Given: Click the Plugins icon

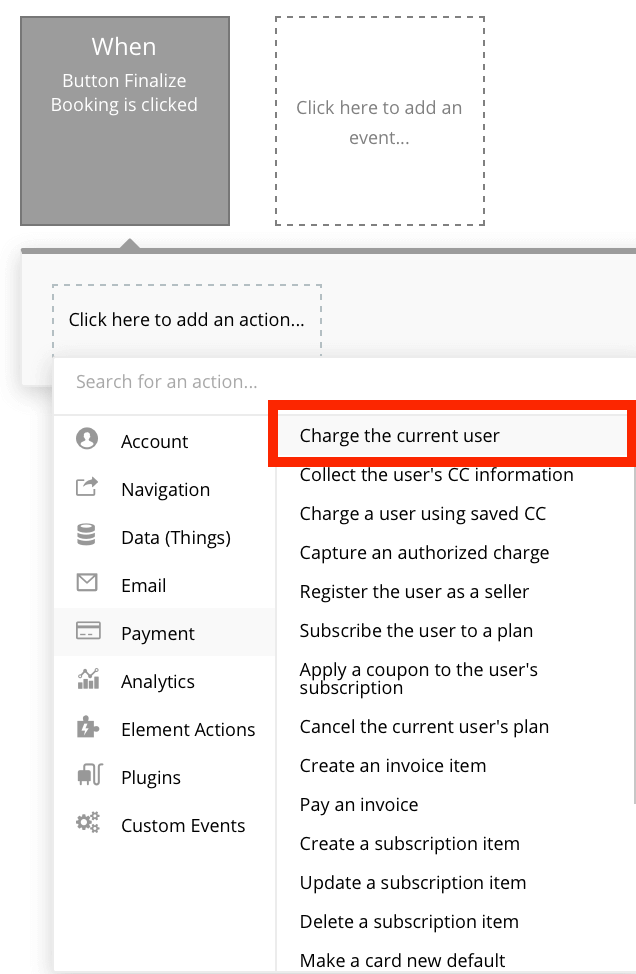Looking at the screenshot, I should coord(87,776).
